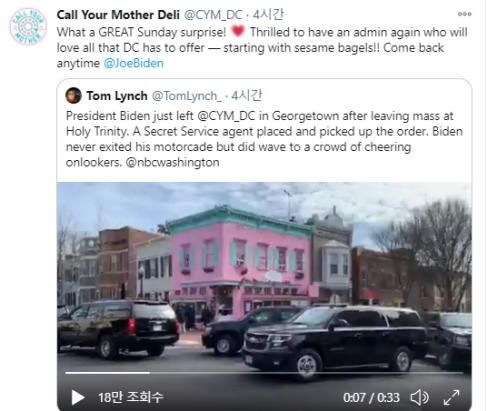Click the 0:07 / 0:33 time display
This screenshot has height=411, width=497.
371,398
